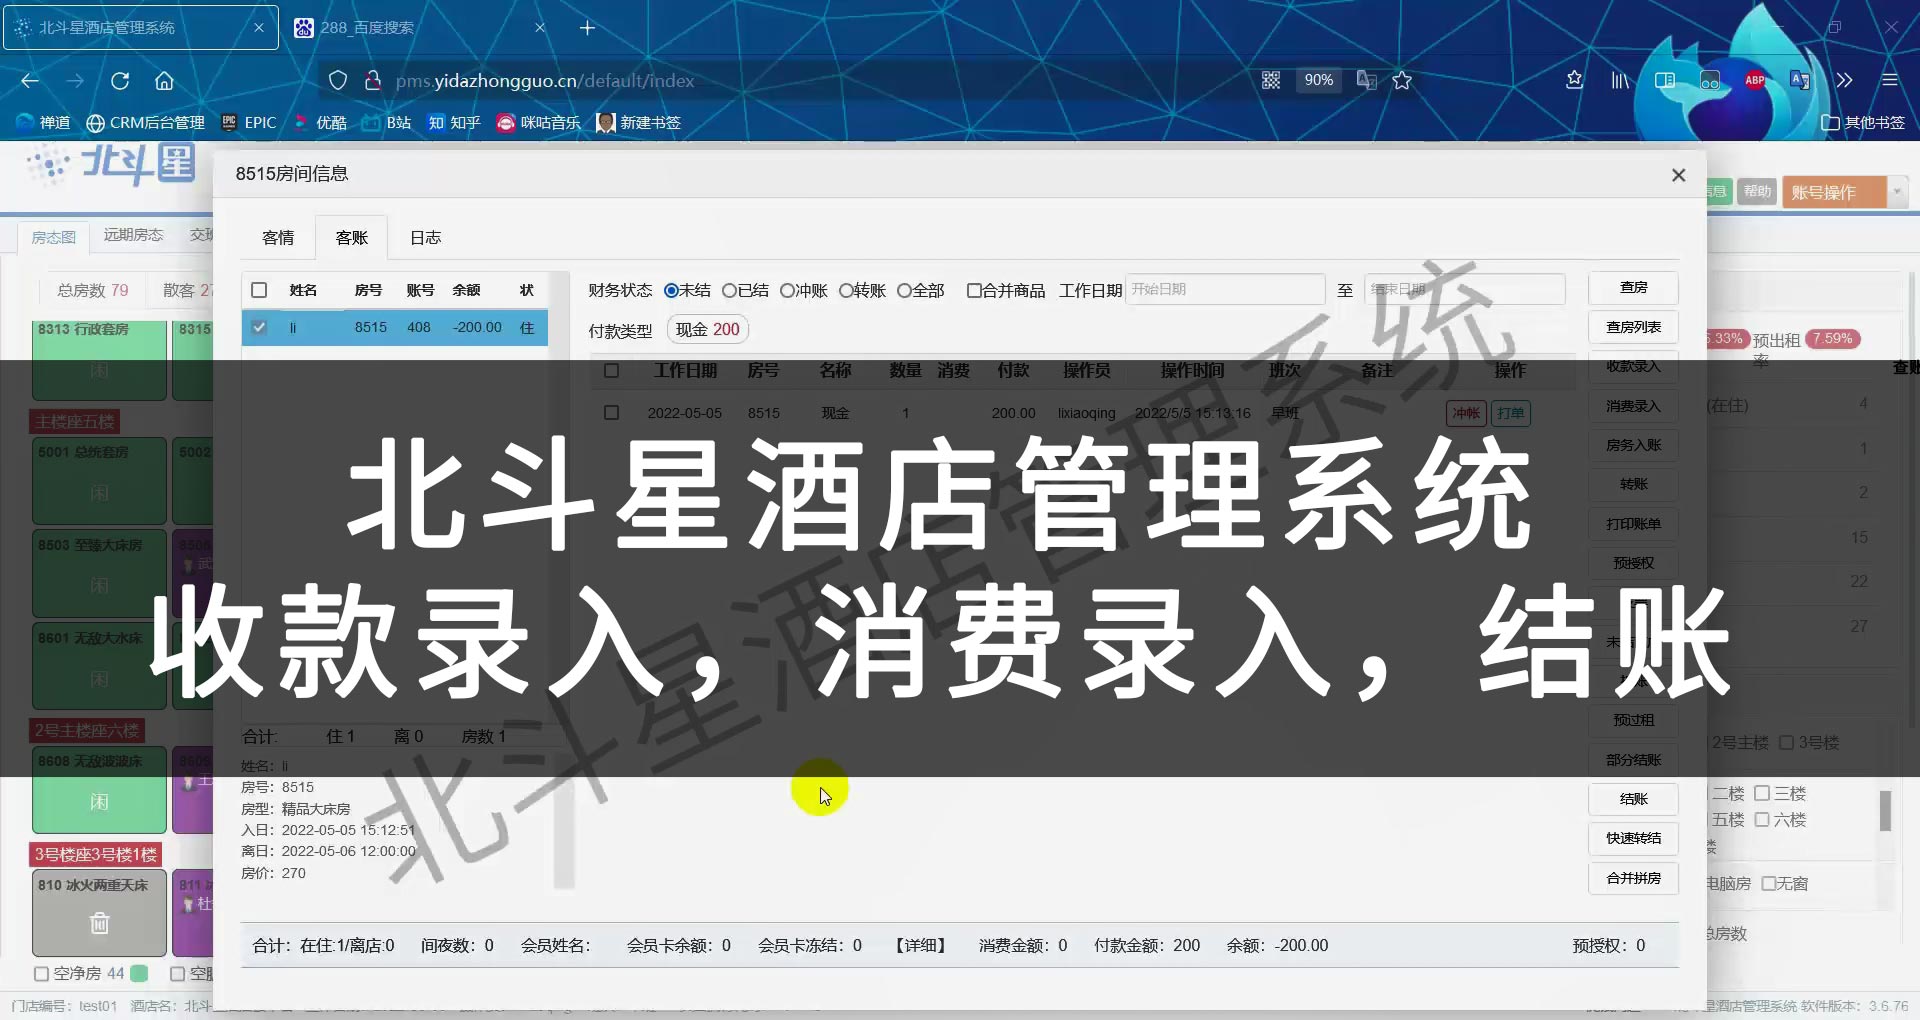Open the library icon in toolbar
The image size is (1920, 1020).
point(1620,80)
